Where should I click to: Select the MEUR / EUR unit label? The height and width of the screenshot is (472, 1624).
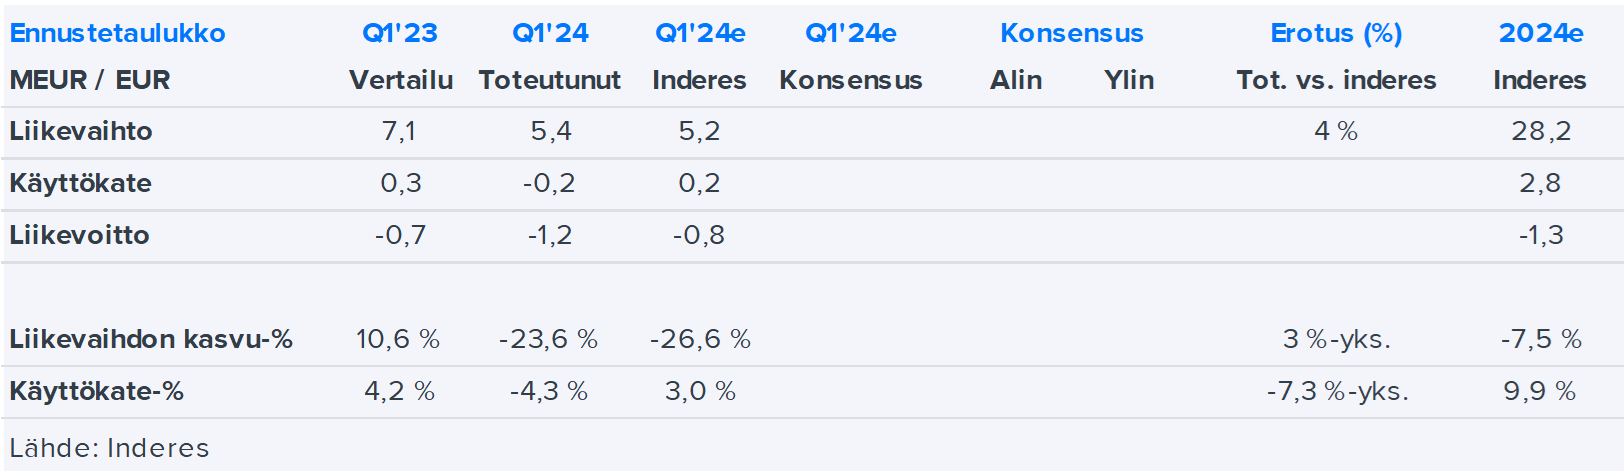pyautogui.click(x=90, y=80)
